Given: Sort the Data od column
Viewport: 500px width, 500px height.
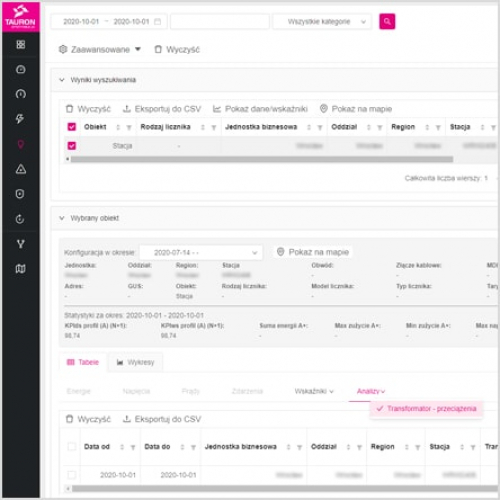Looking at the screenshot, I should tap(122, 447).
